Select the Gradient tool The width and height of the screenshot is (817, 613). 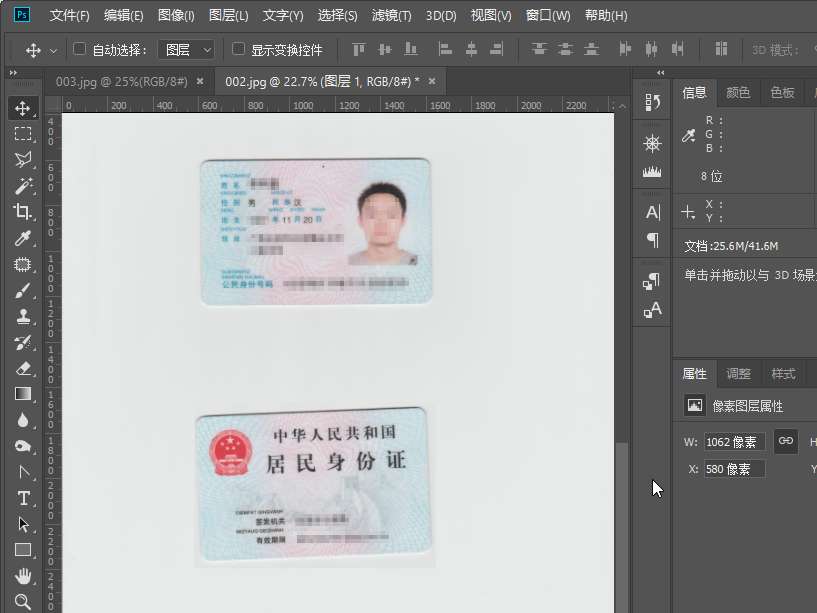[x=22, y=394]
